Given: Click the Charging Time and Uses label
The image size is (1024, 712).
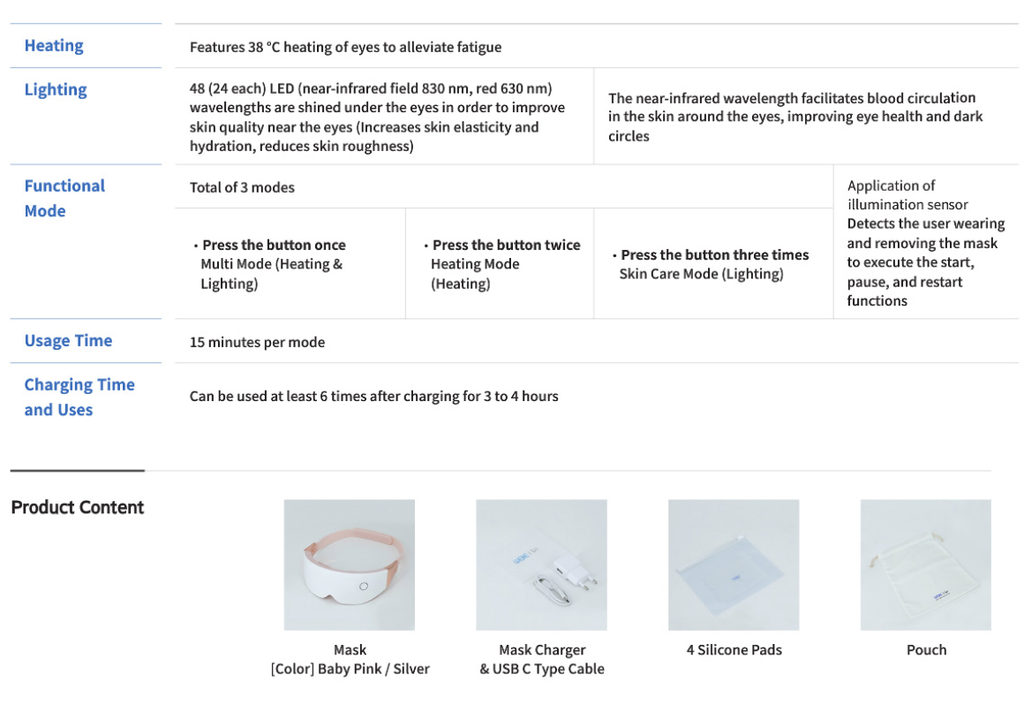Looking at the screenshot, I should tap(80, 397).
